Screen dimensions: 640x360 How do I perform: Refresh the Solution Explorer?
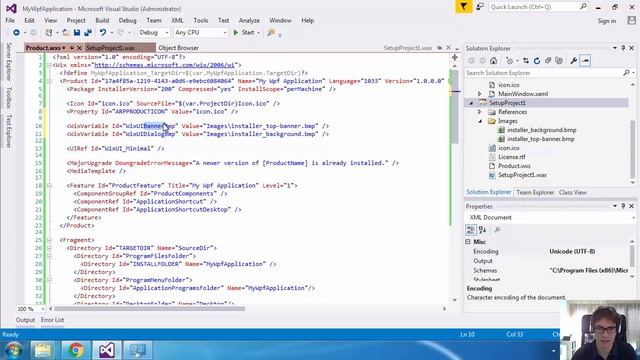coord(537,60)
